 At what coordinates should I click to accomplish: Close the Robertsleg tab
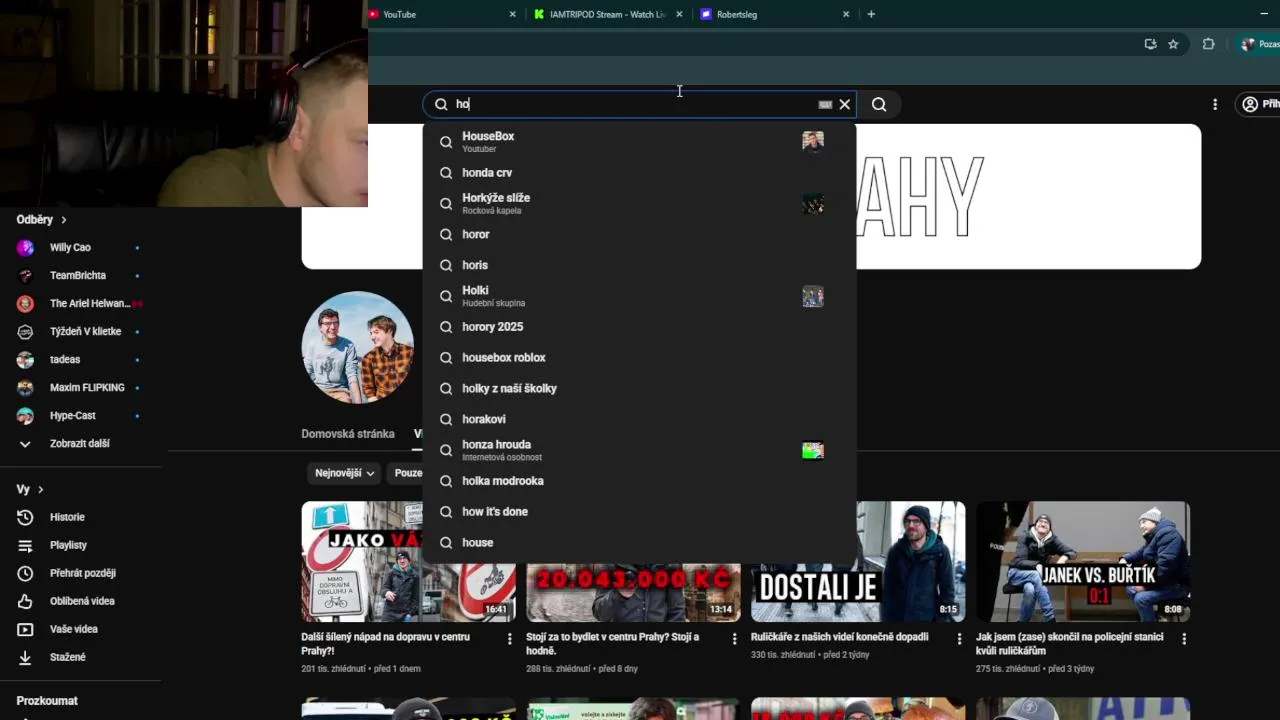[846, 14]
